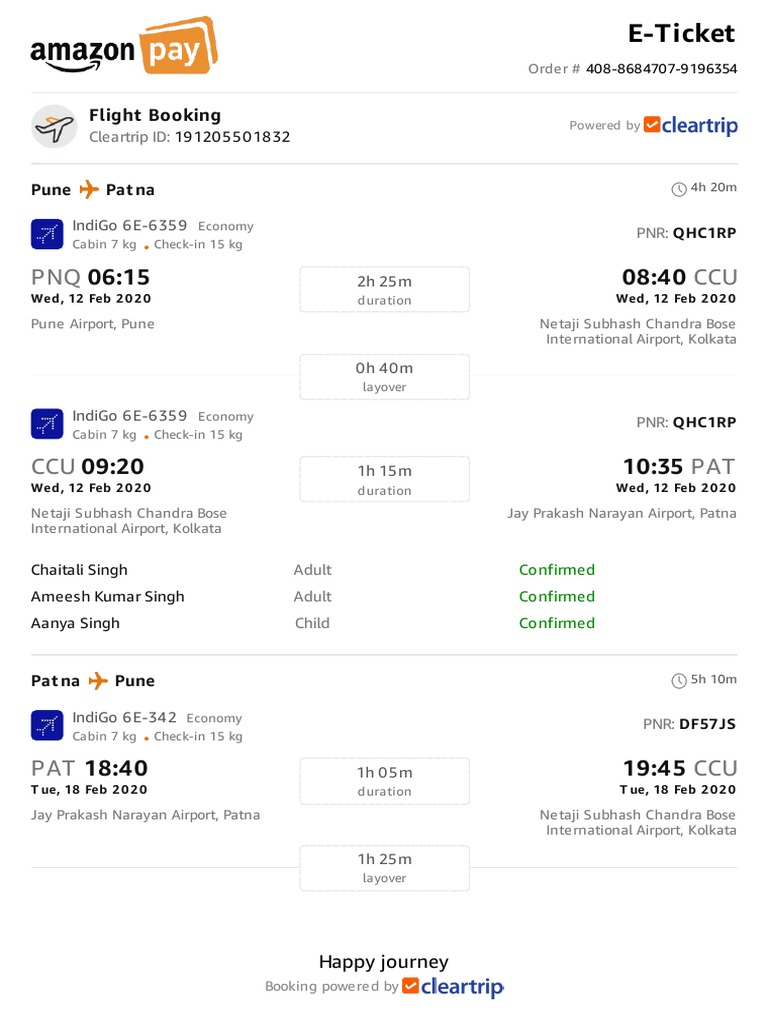Click the clock icon beside 4h 20m
Viewport: 768px width, 1024px height.
click(x=679, y=188)
